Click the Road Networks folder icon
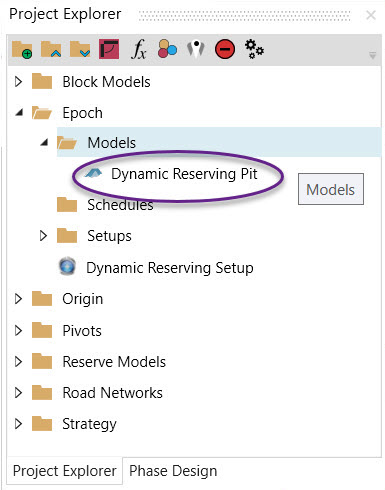The height and width of the screenshot is (490, 385). [x=42, y=392]
